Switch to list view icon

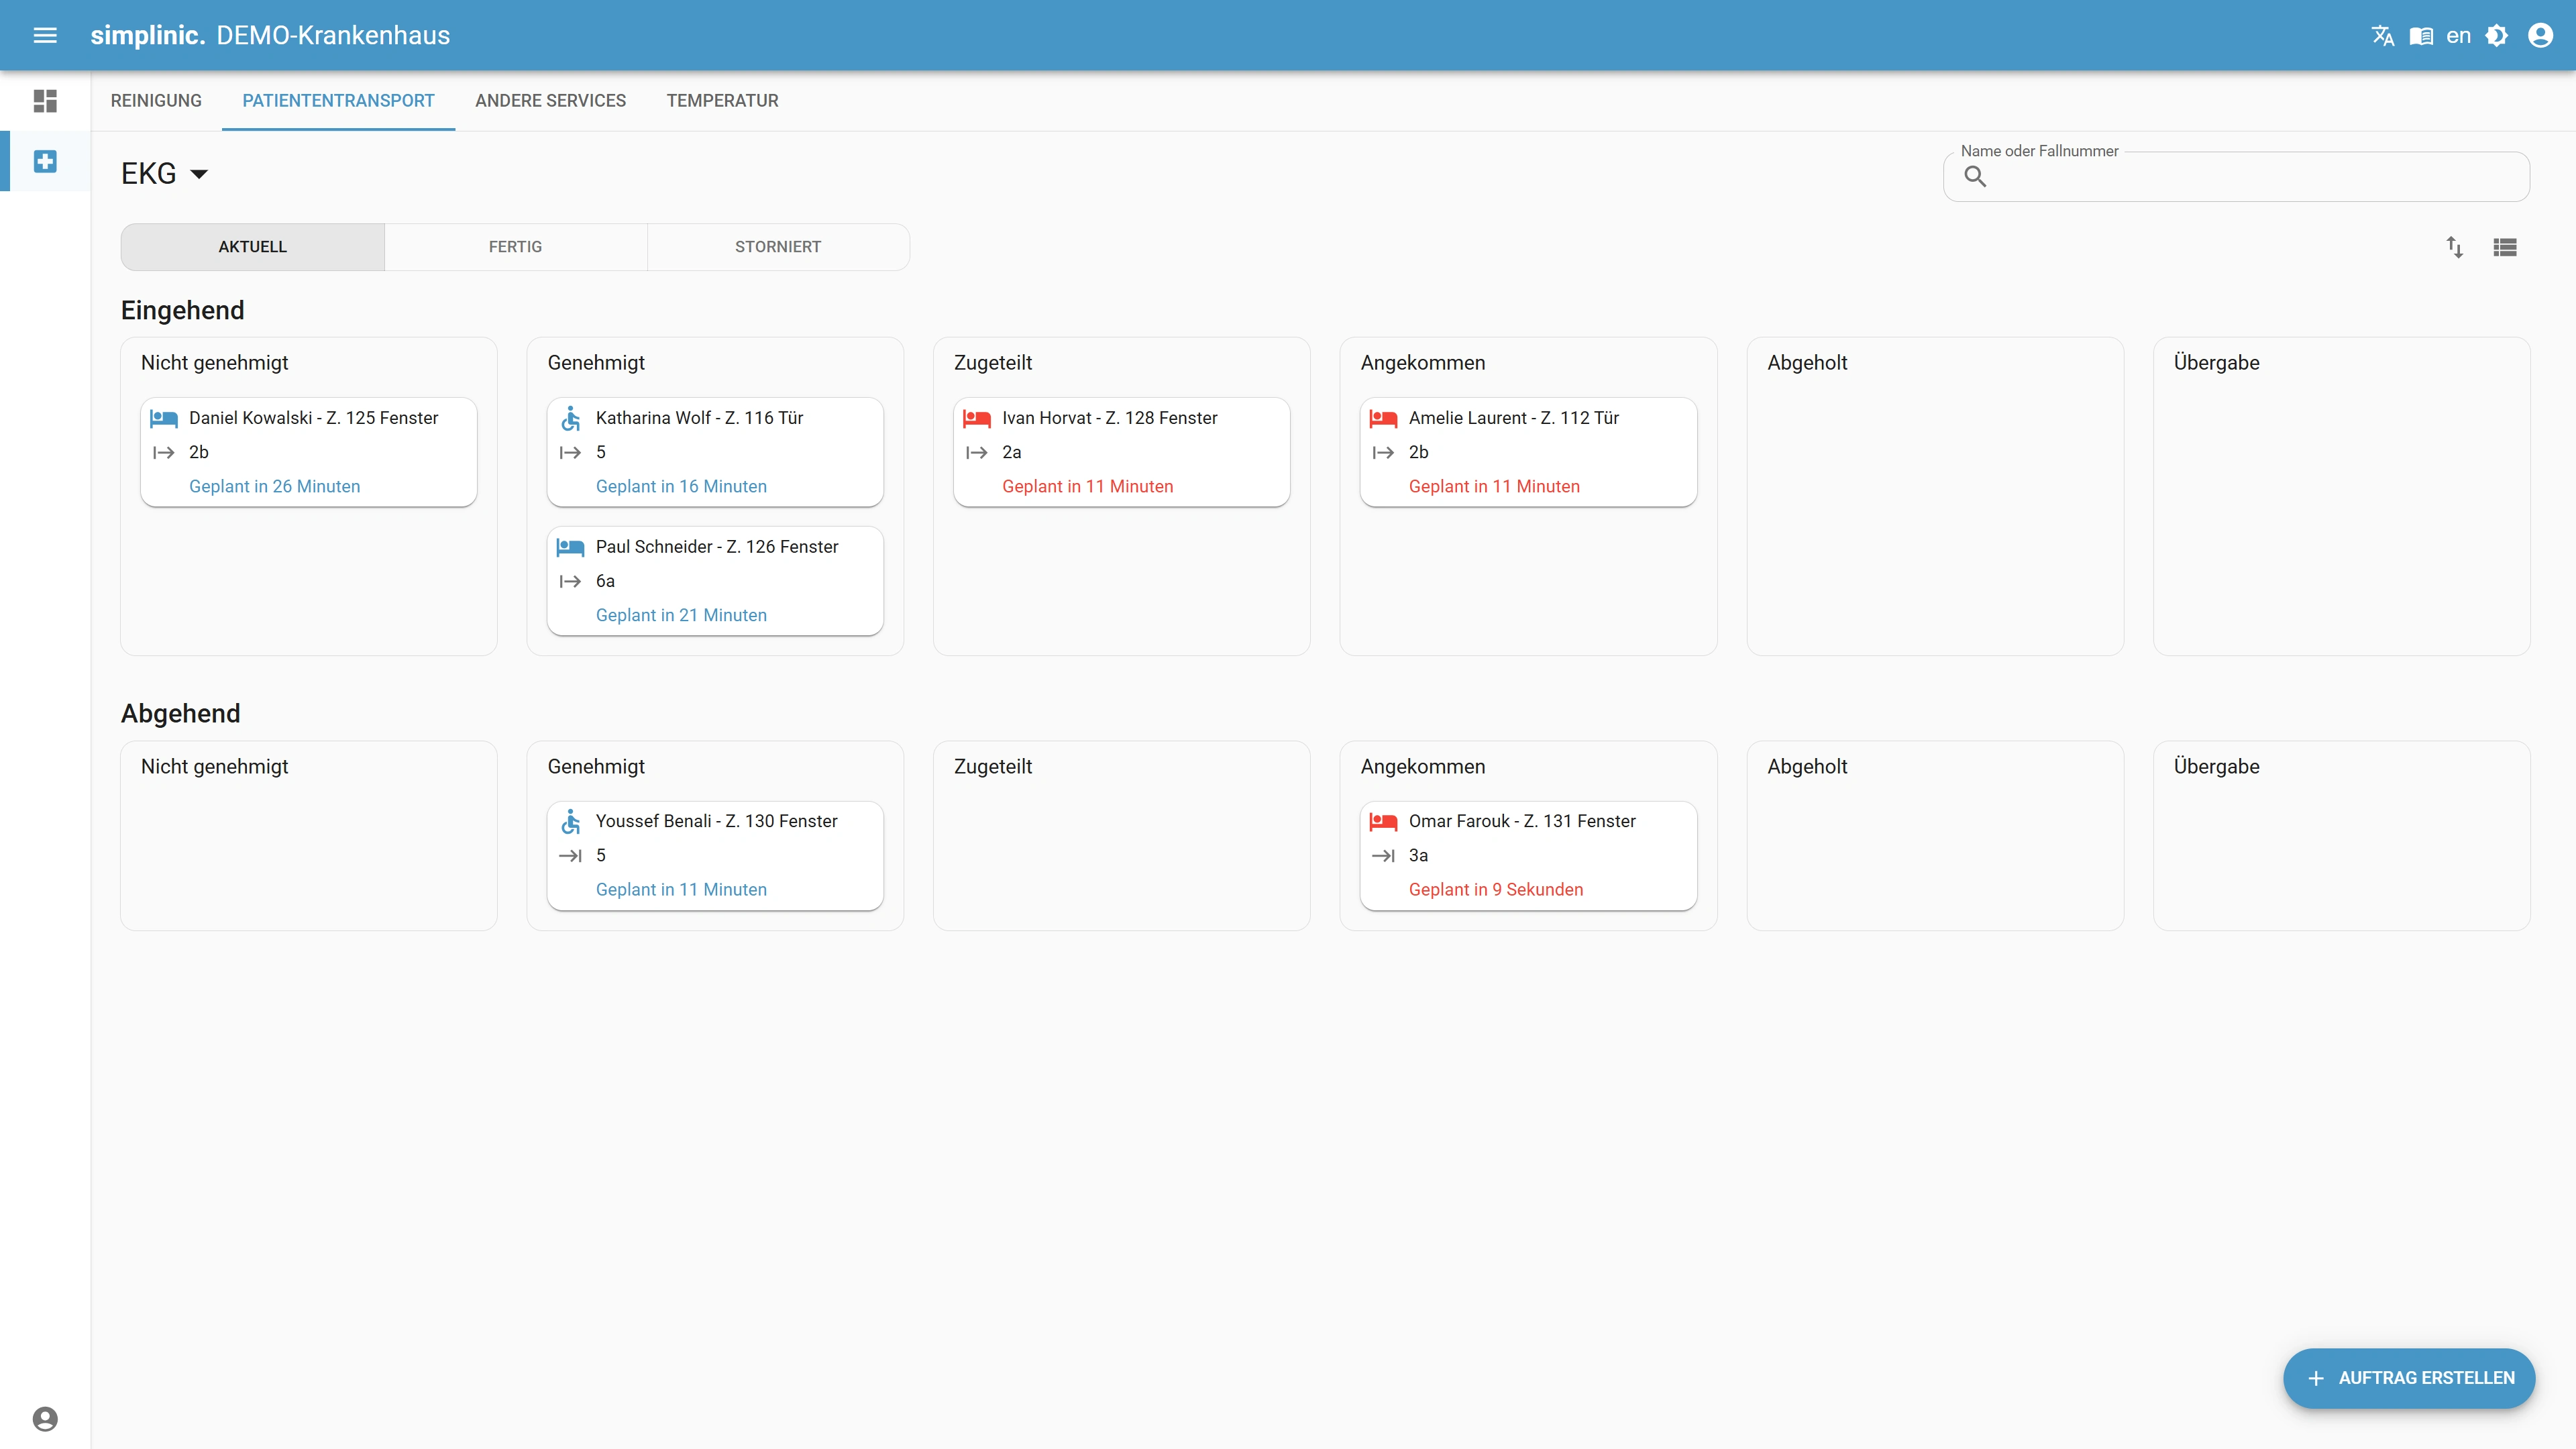2505,247
